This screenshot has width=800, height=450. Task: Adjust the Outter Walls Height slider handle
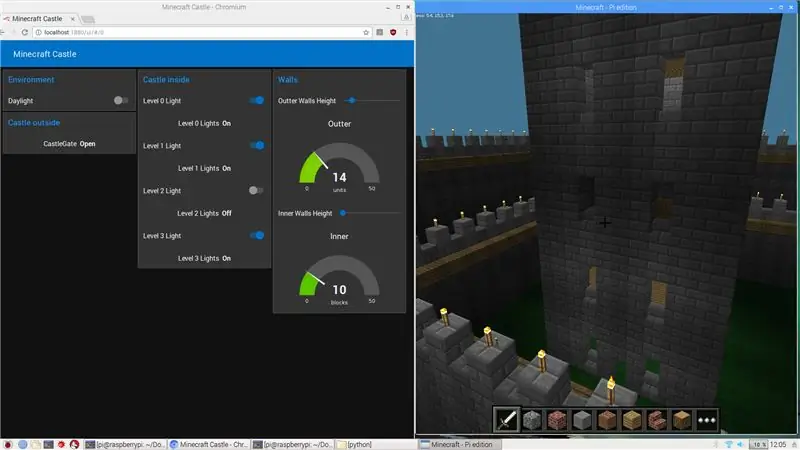[352, 101]
